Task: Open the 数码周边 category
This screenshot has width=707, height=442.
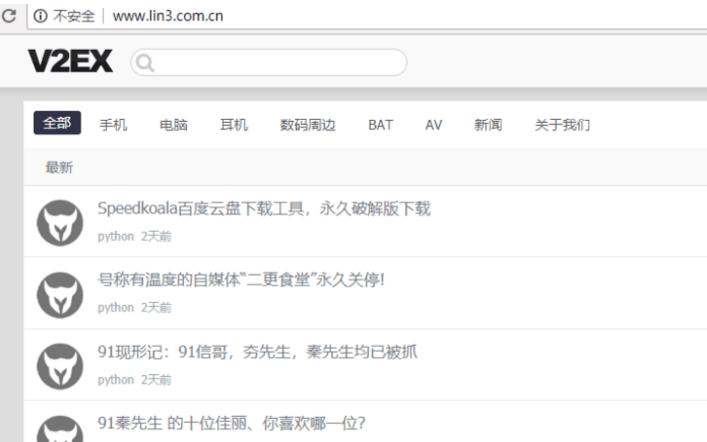Action: click(x=308, y=125)
